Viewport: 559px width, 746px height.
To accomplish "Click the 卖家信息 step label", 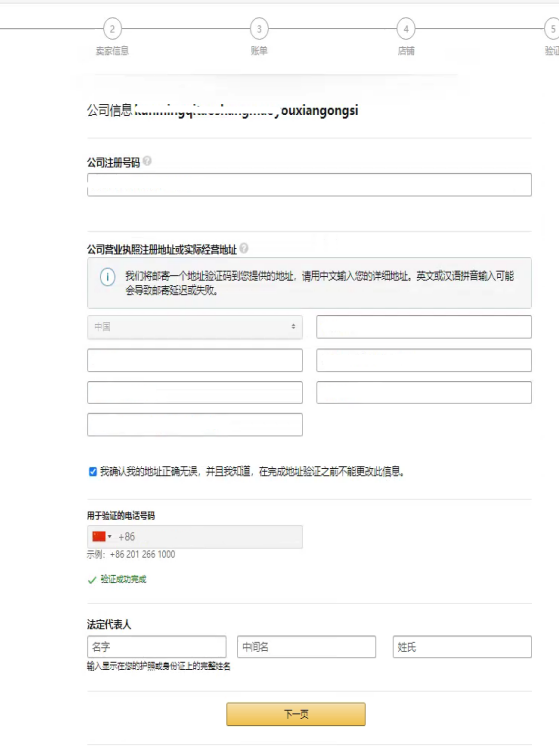I will point(112,50).
